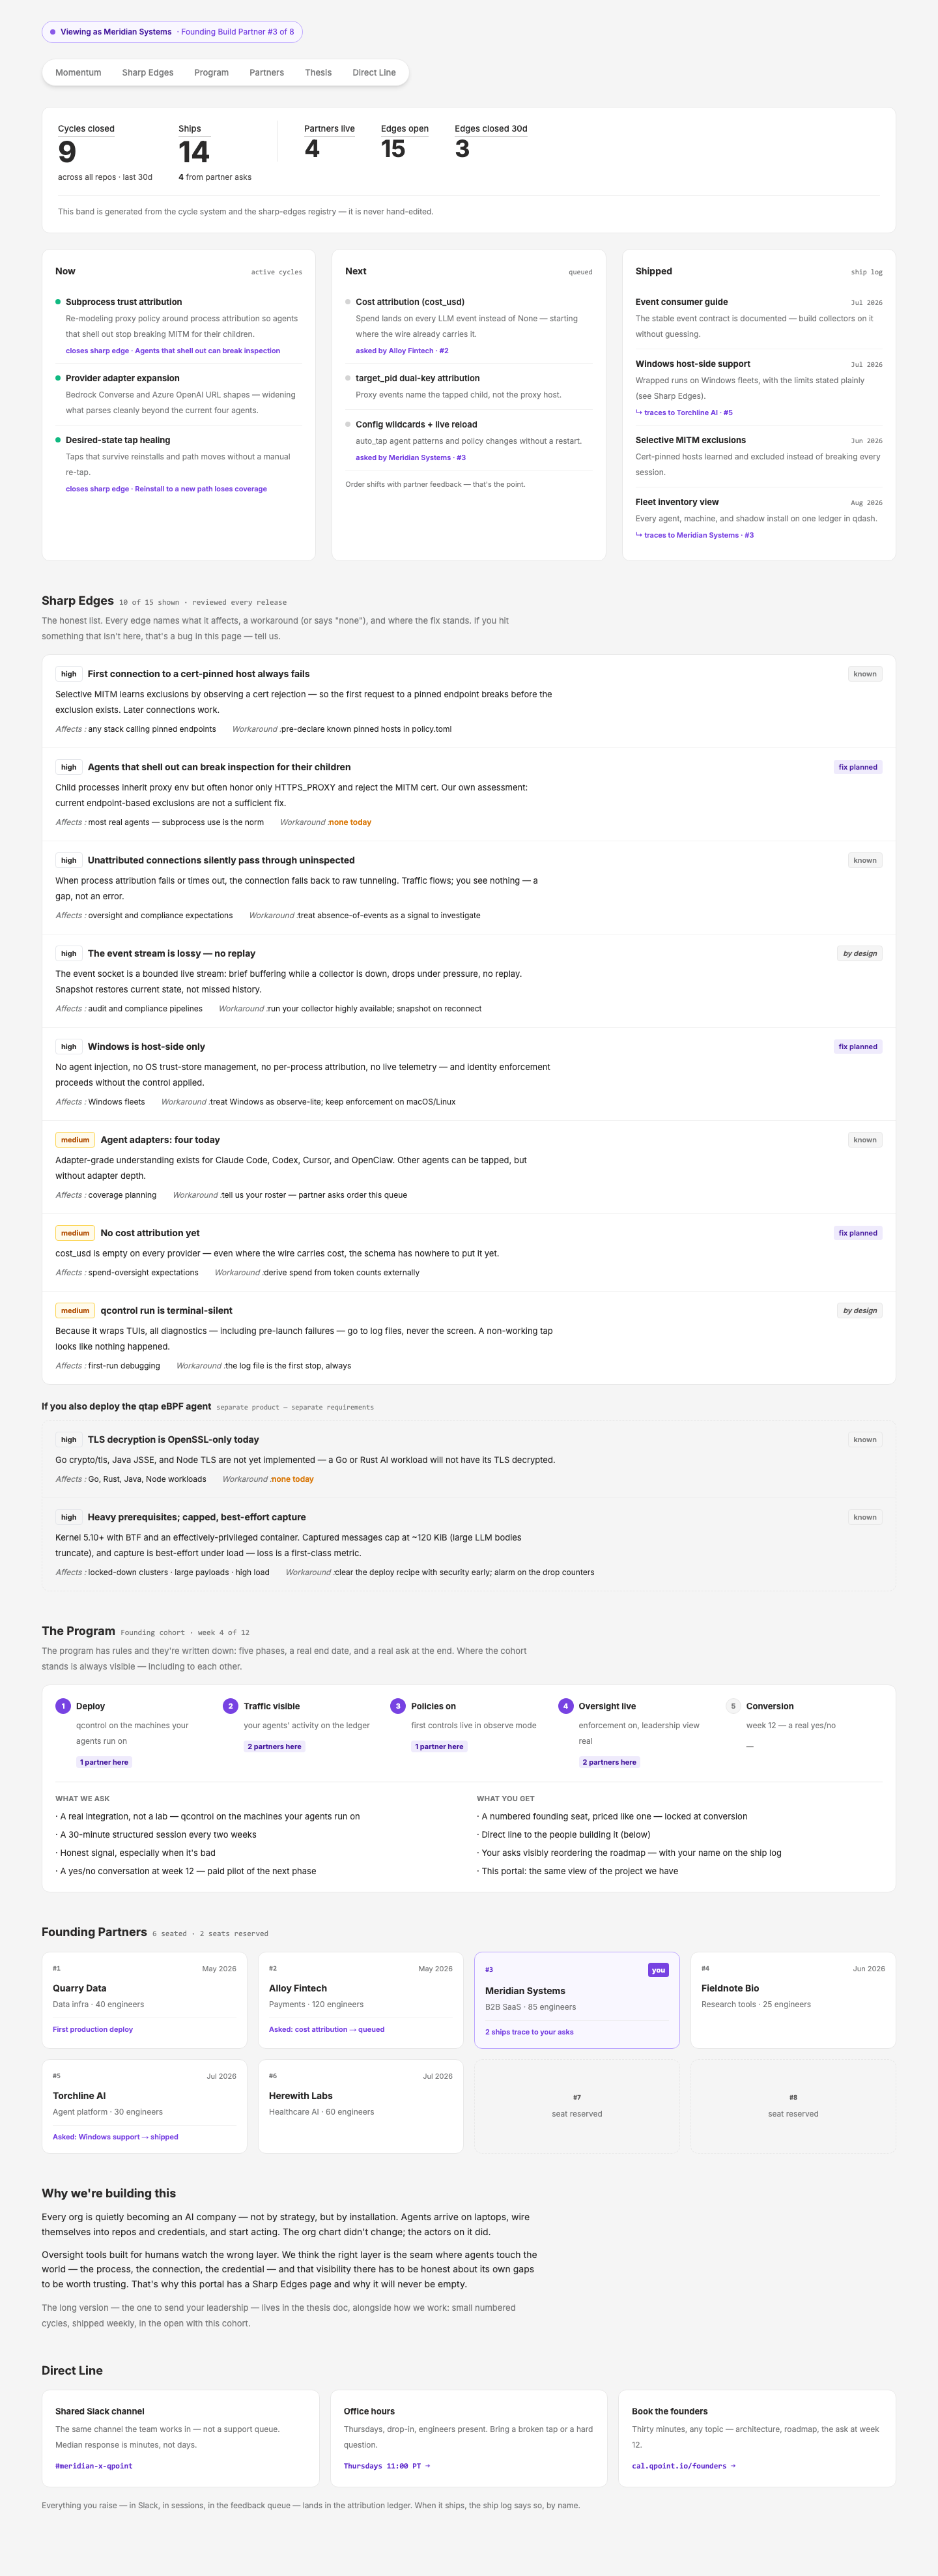Click the cal.qpoint.io/founders booking link

coord(683,2466)
